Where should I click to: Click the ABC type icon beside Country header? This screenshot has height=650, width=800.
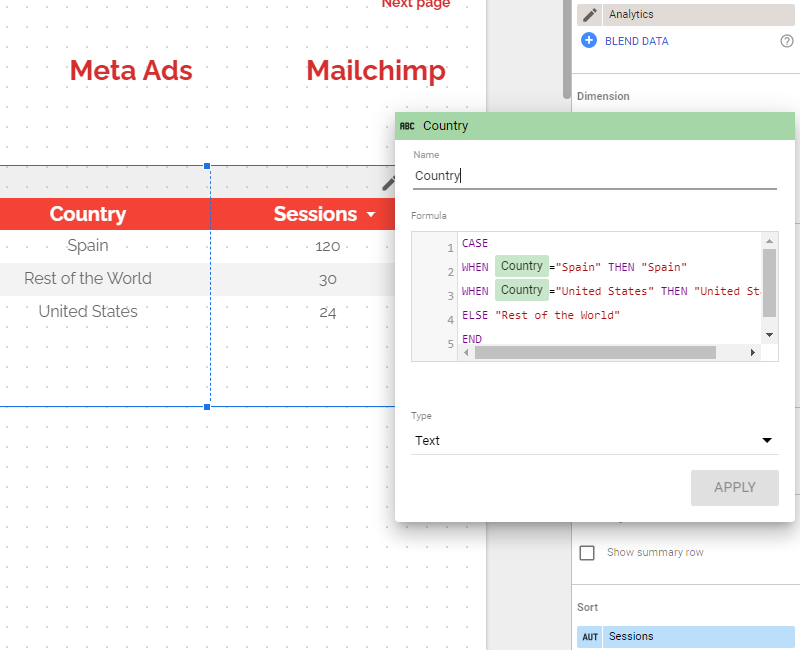coord(407,126)
